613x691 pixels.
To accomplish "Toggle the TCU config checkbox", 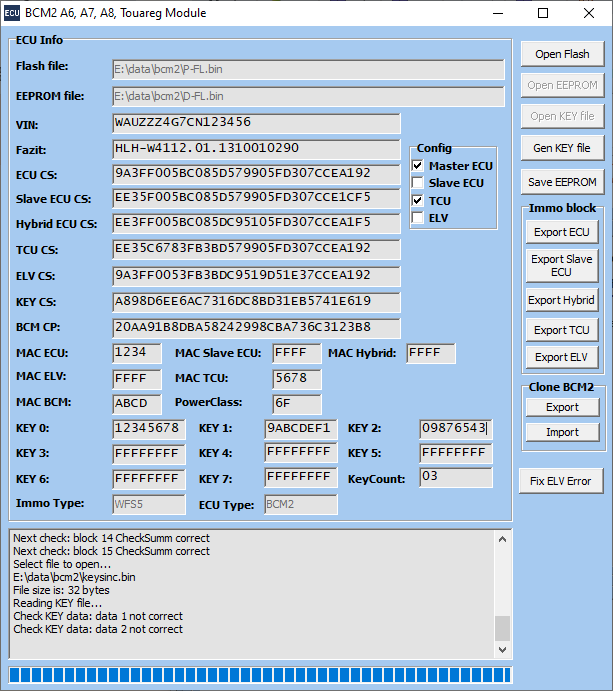I will pyautogui.click(x=419, y=201).
